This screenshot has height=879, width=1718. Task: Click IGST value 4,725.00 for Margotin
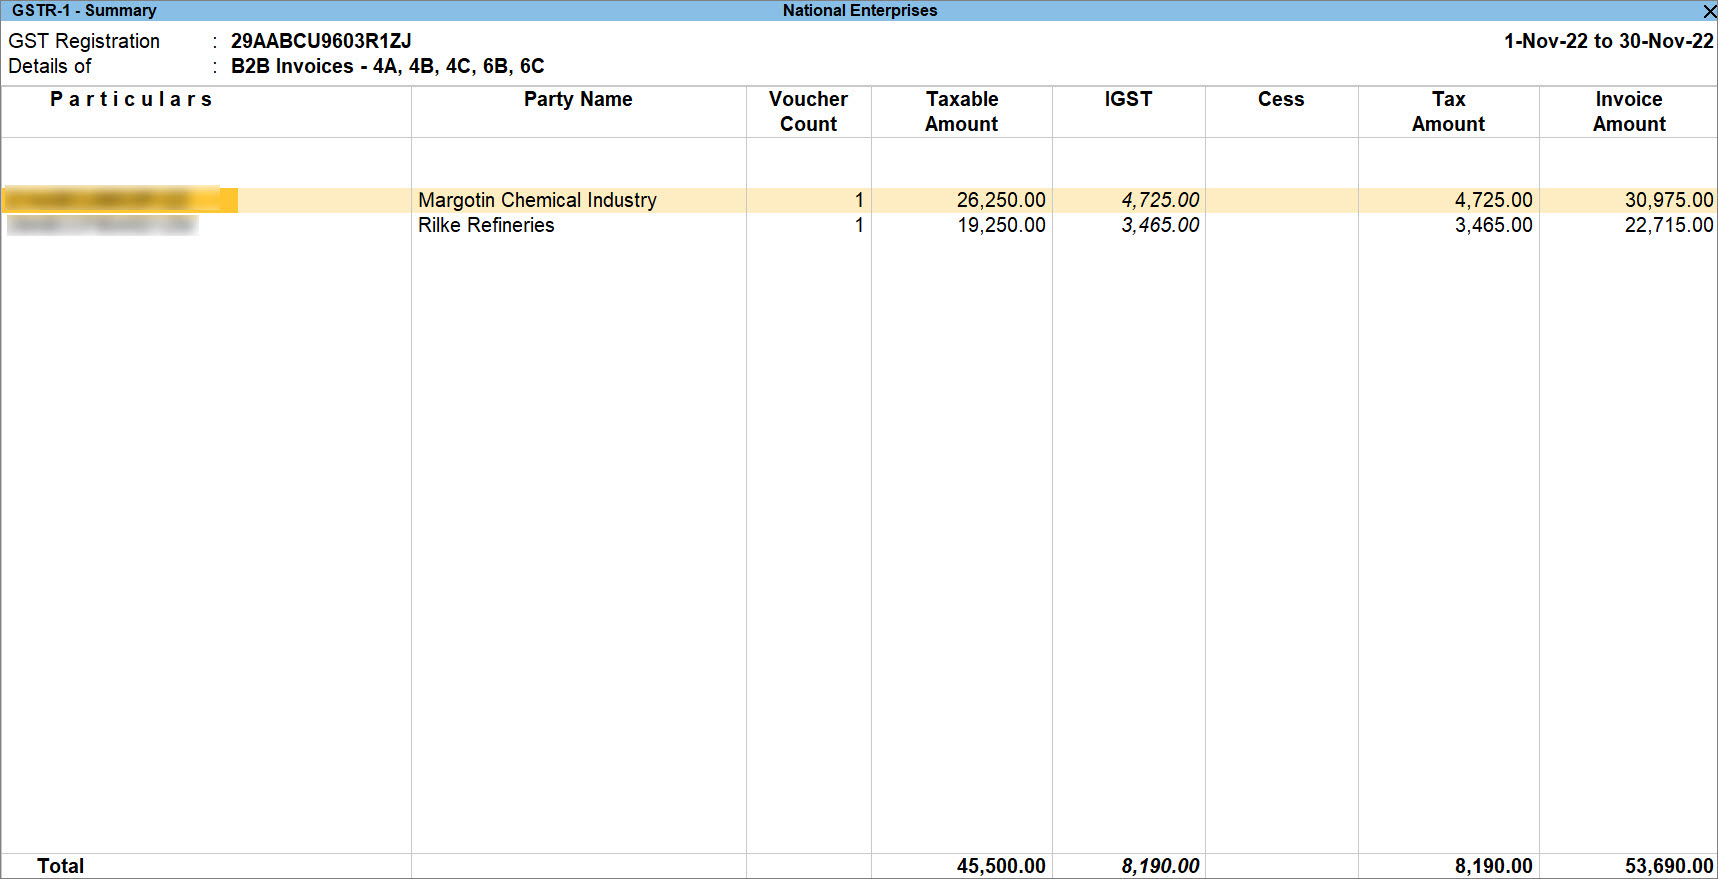(x=1160, y=200)
